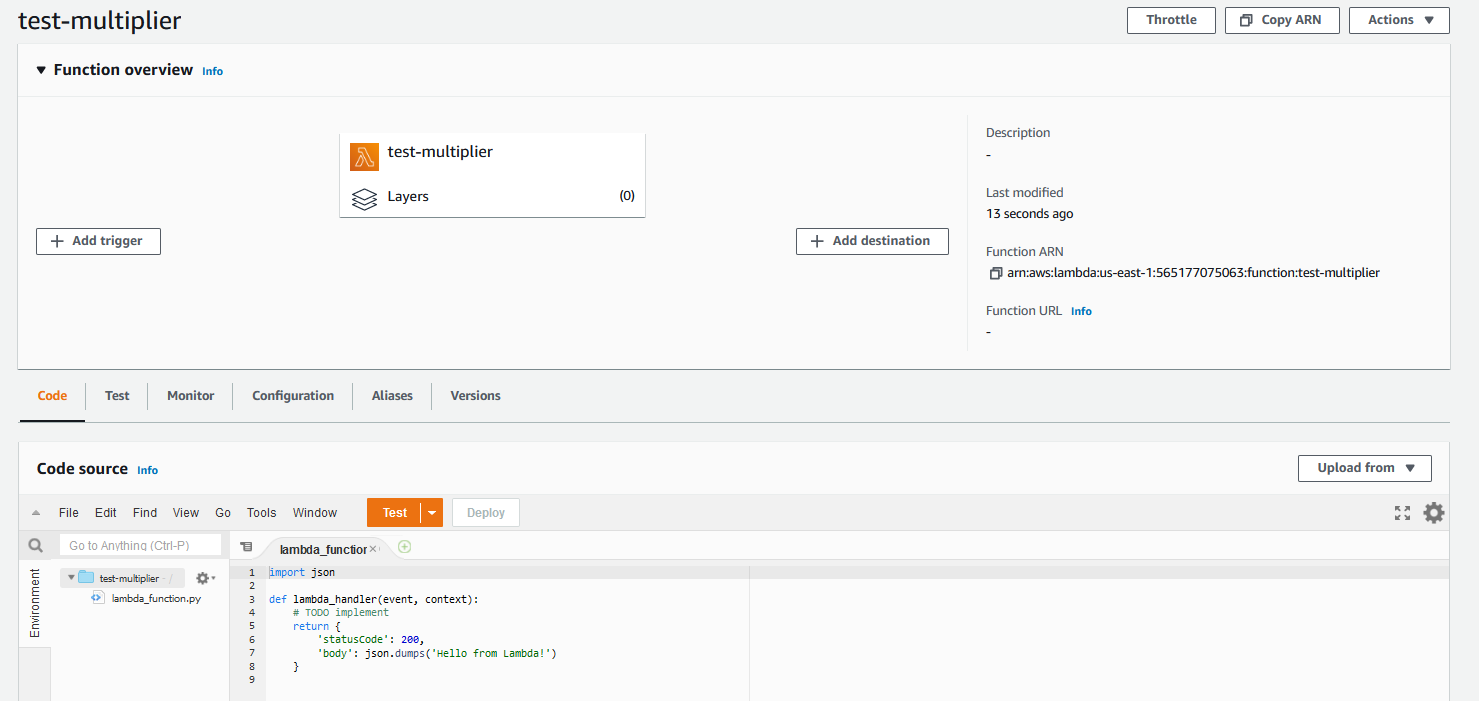Open the Tools menu in editor
This screenshot has width=1479, height=701.
tap(261, 513)
